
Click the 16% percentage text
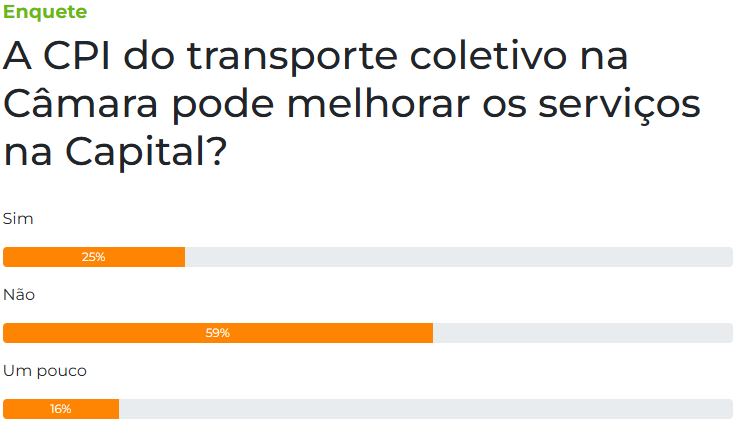(x=61, y=409)
